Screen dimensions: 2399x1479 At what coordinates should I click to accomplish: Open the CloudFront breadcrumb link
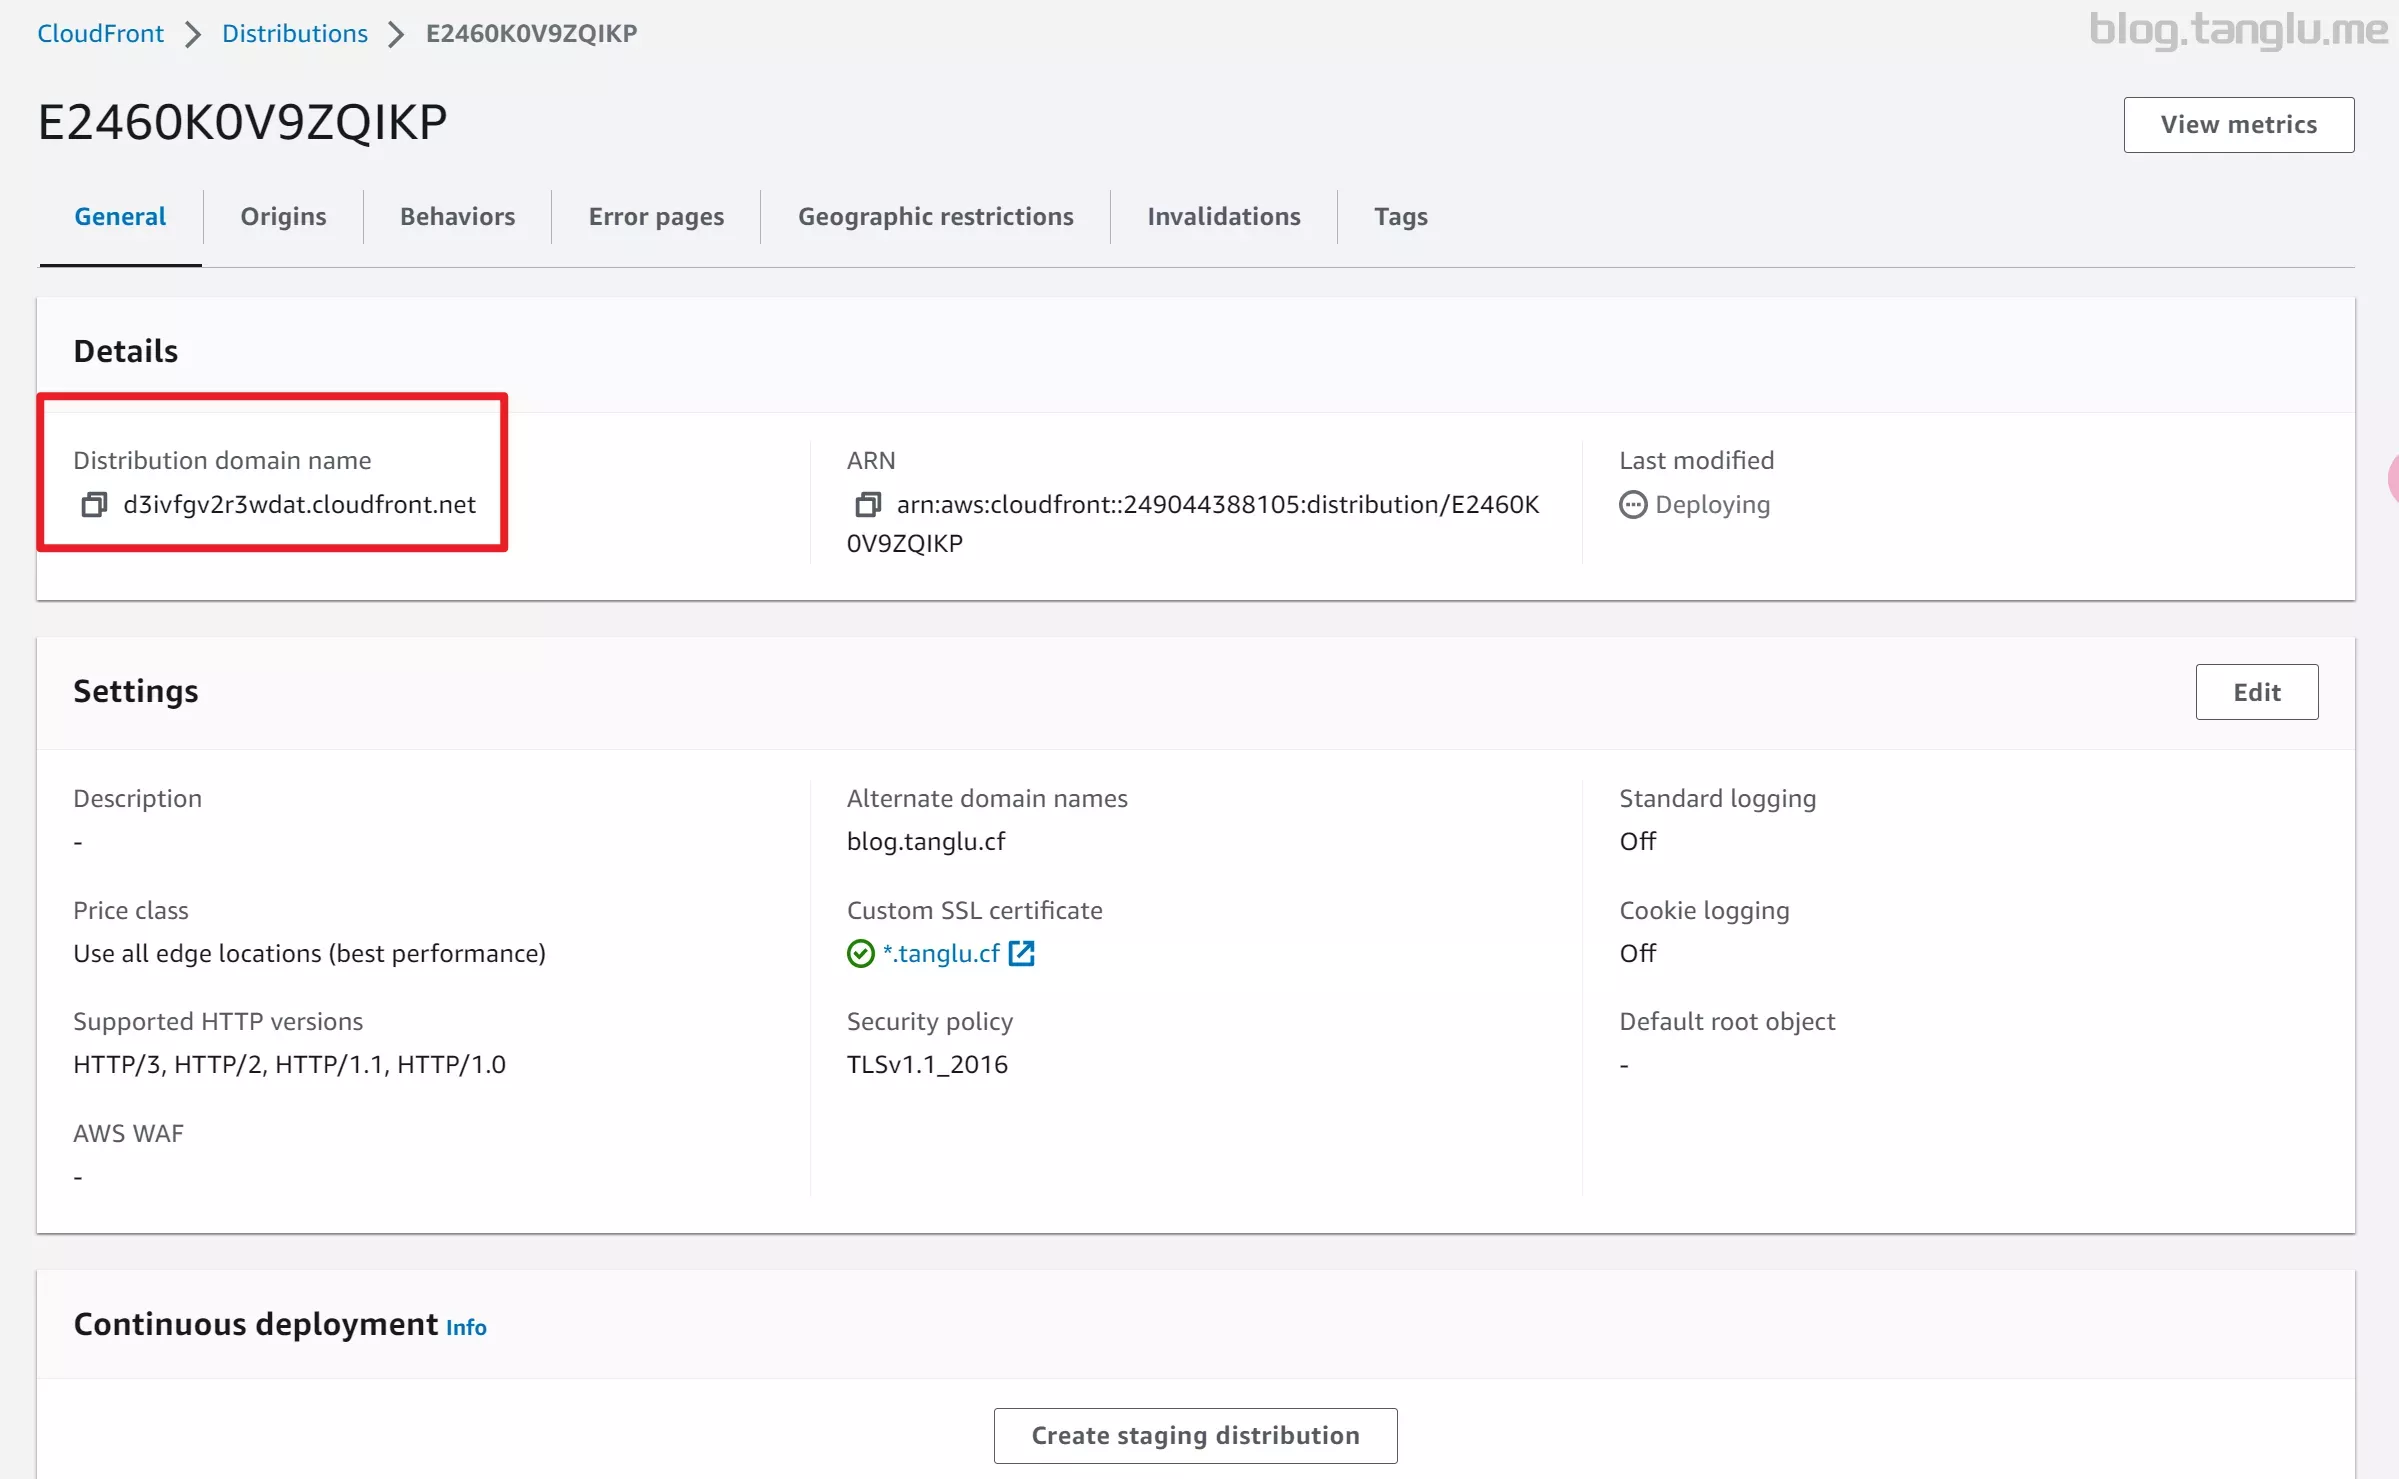(100, 33)
